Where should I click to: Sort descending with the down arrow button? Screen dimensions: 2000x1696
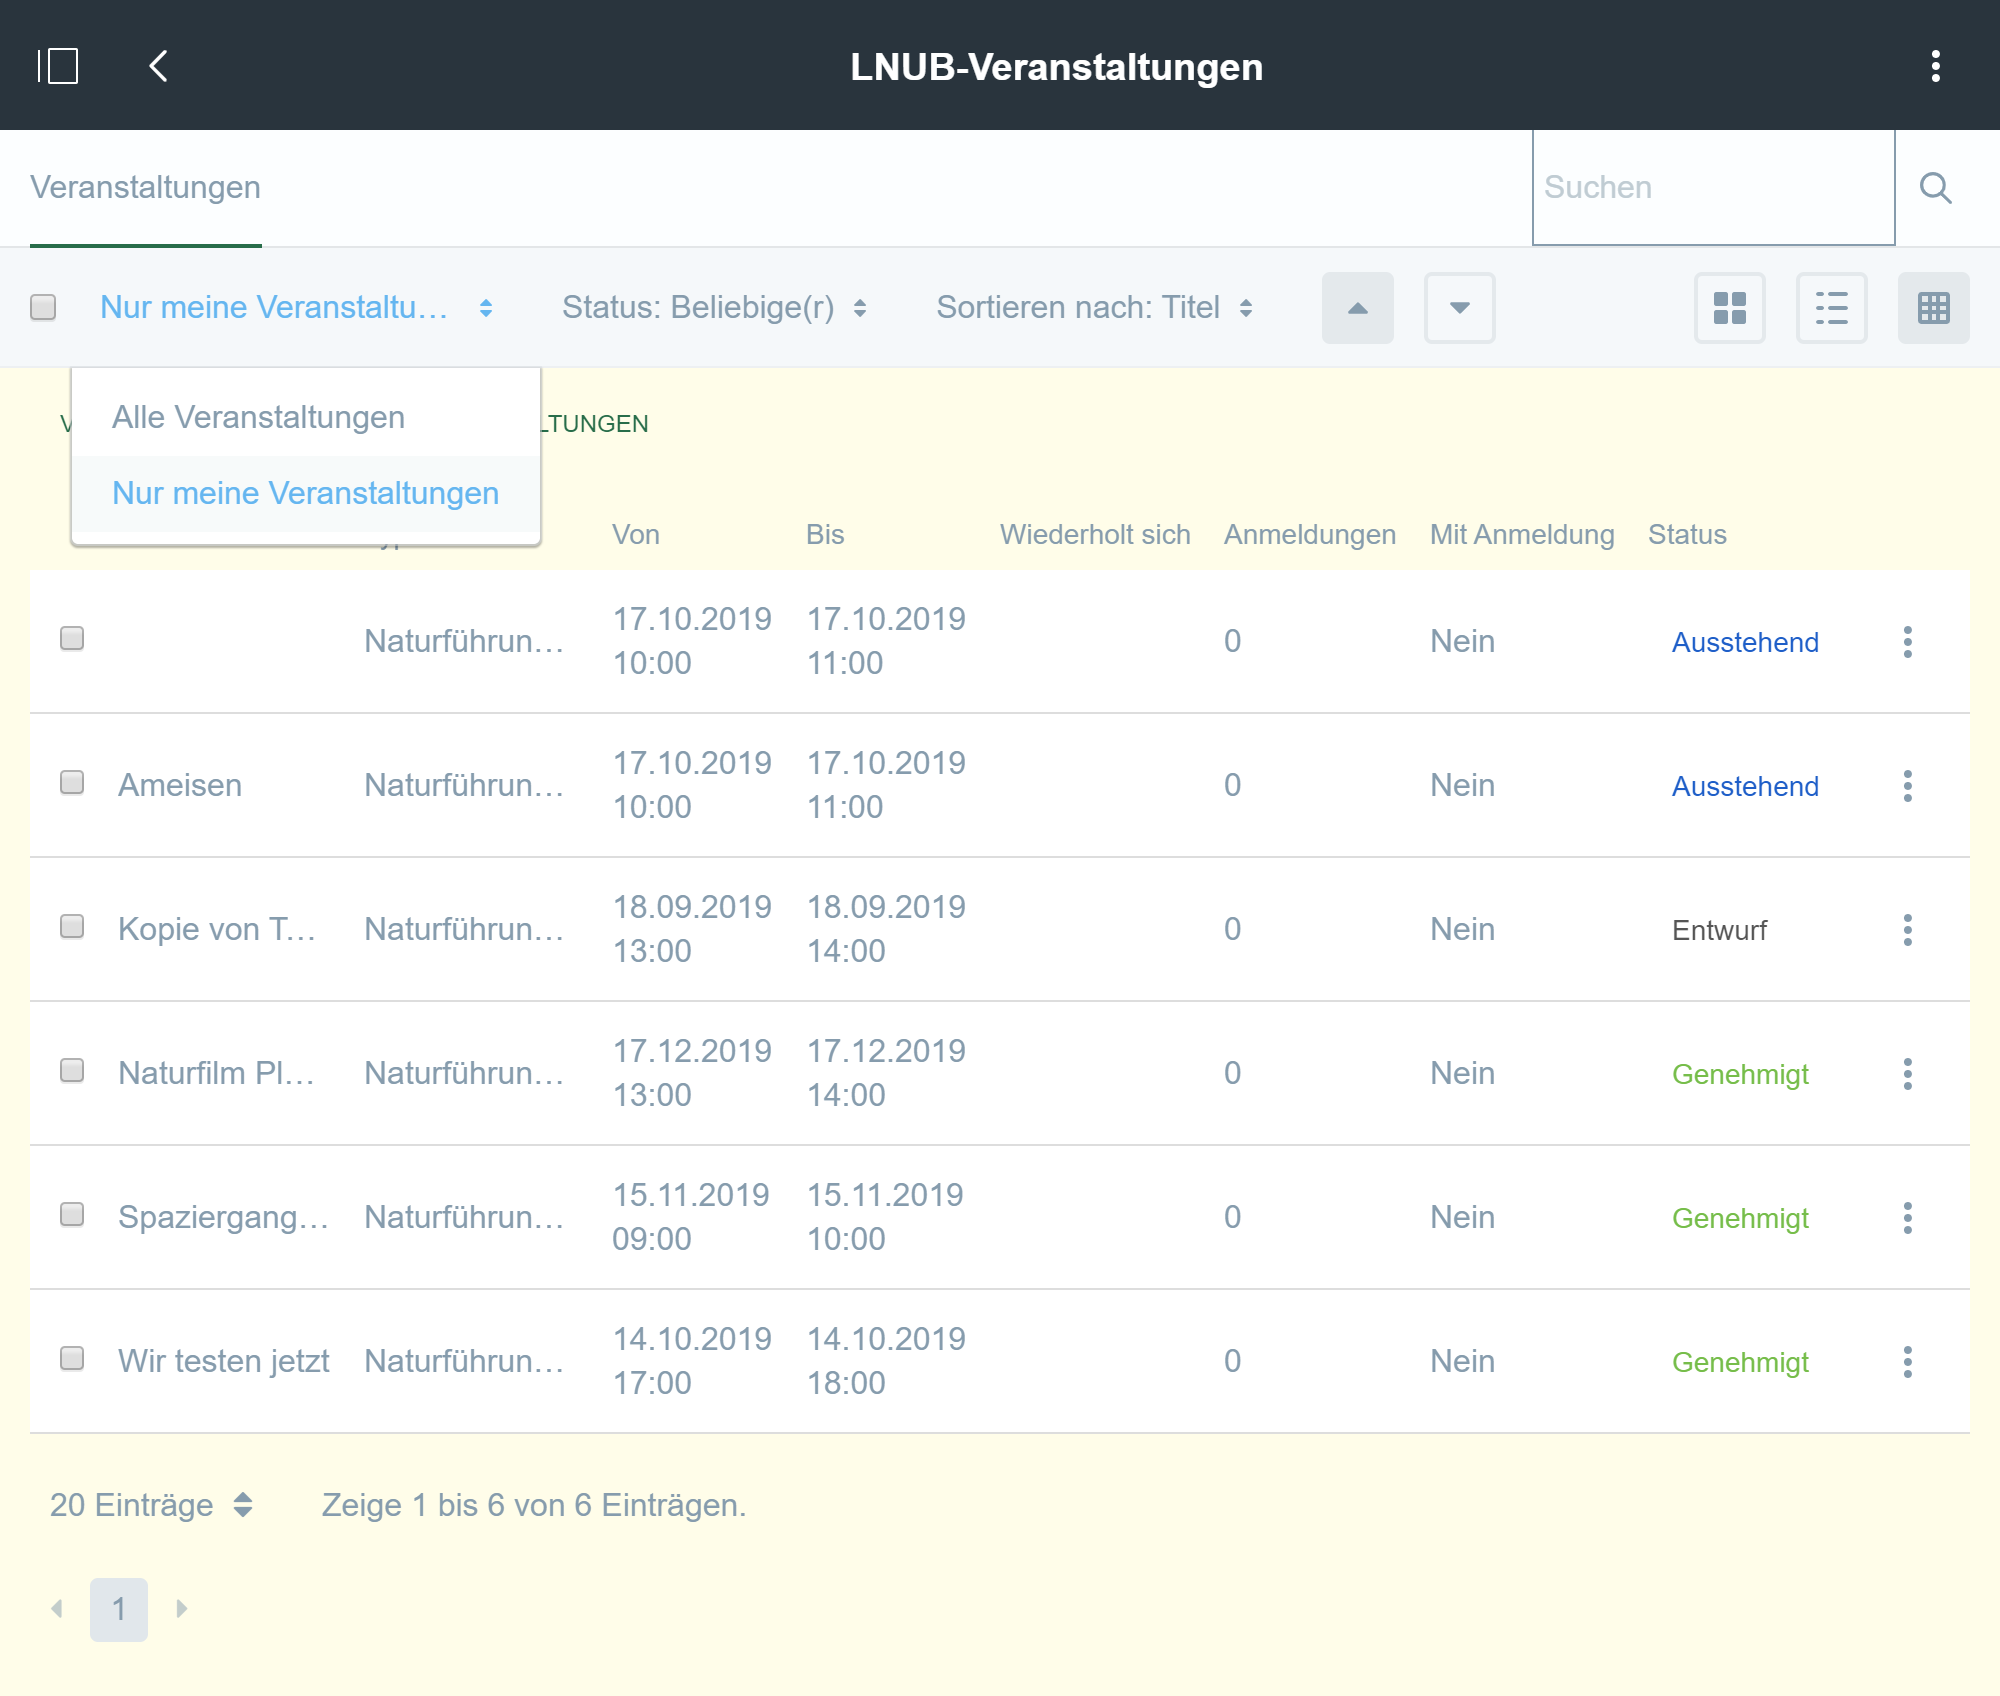point(1459,308)
